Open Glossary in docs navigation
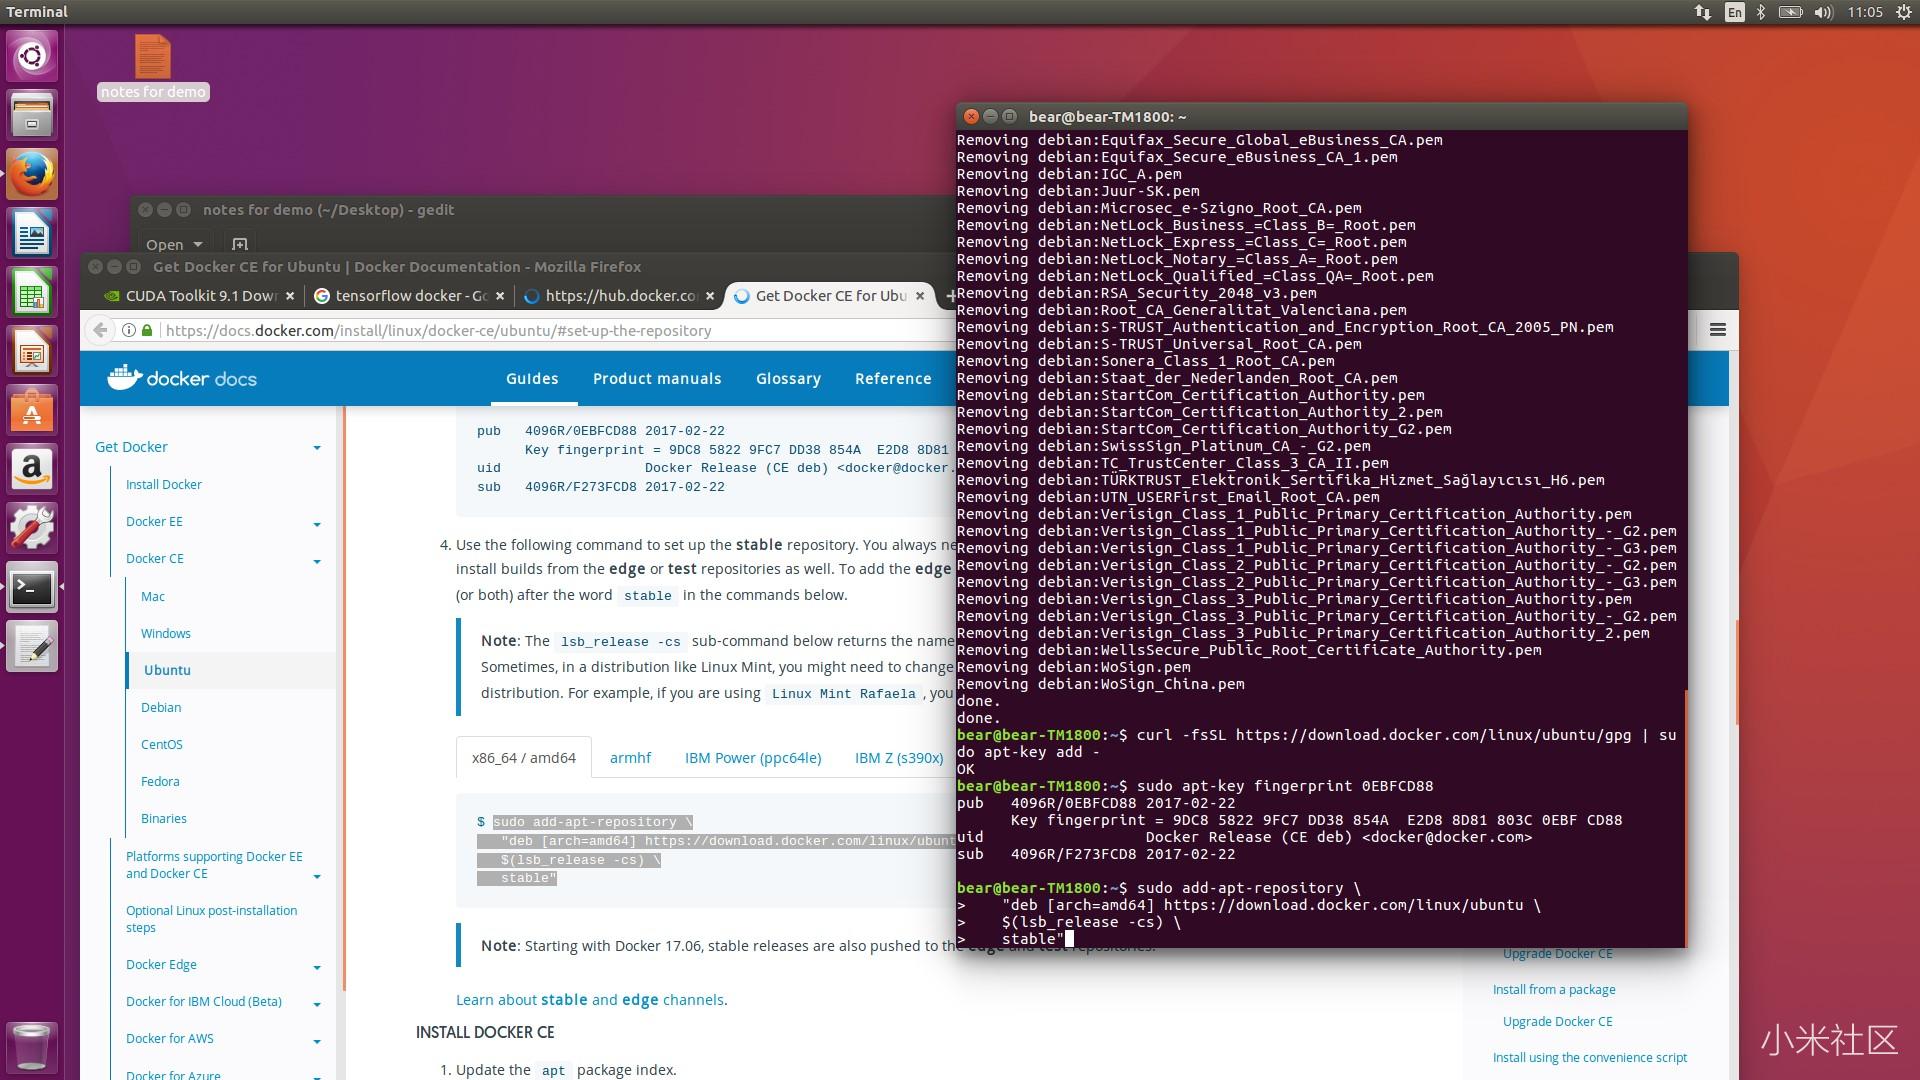1920x1080 pixels. [788, 379]
